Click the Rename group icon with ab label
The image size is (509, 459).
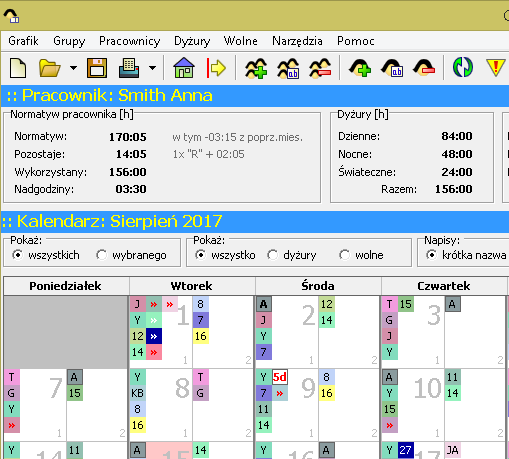click(x=288, y=68)
